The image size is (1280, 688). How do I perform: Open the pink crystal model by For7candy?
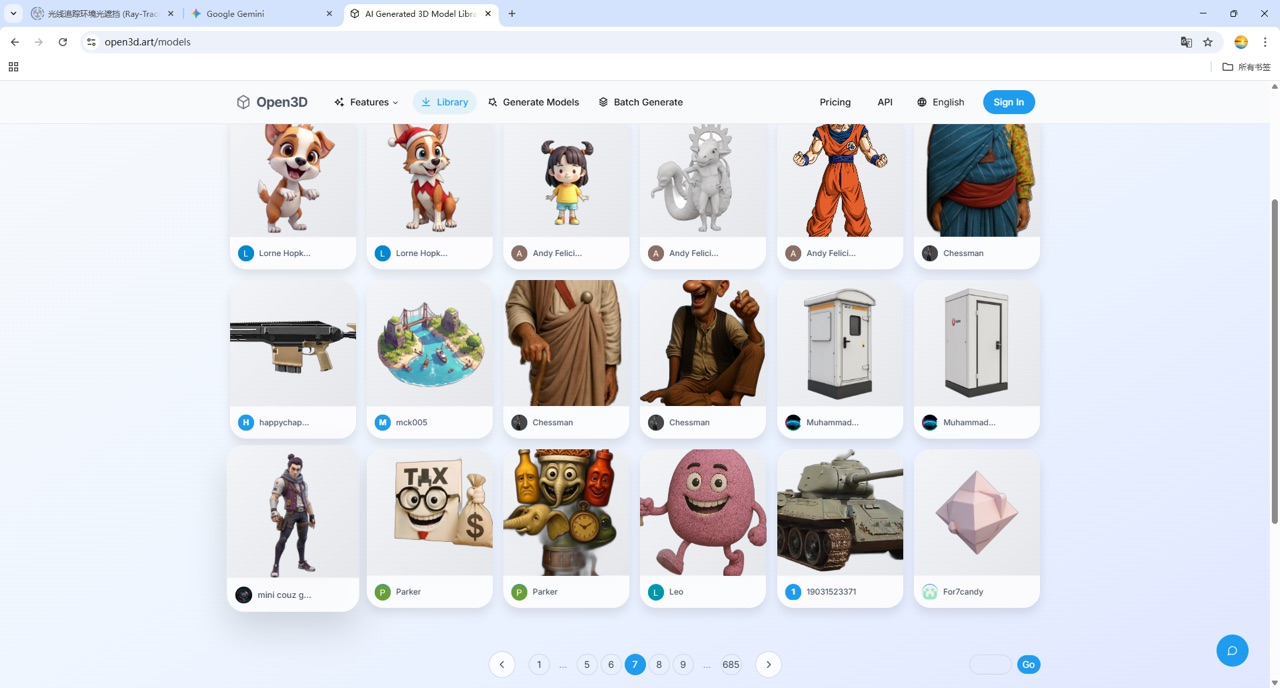coord(977,512)
